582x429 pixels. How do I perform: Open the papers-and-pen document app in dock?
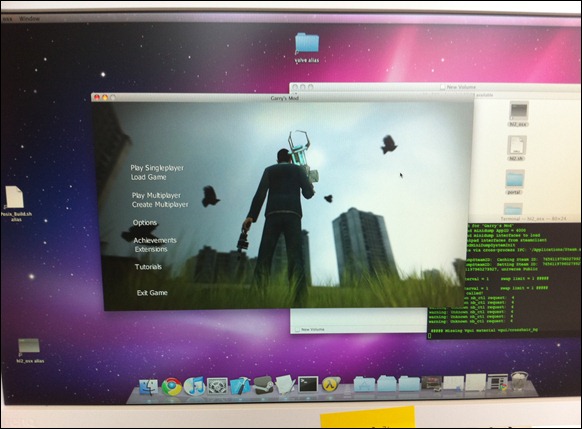tap(285, 384)
